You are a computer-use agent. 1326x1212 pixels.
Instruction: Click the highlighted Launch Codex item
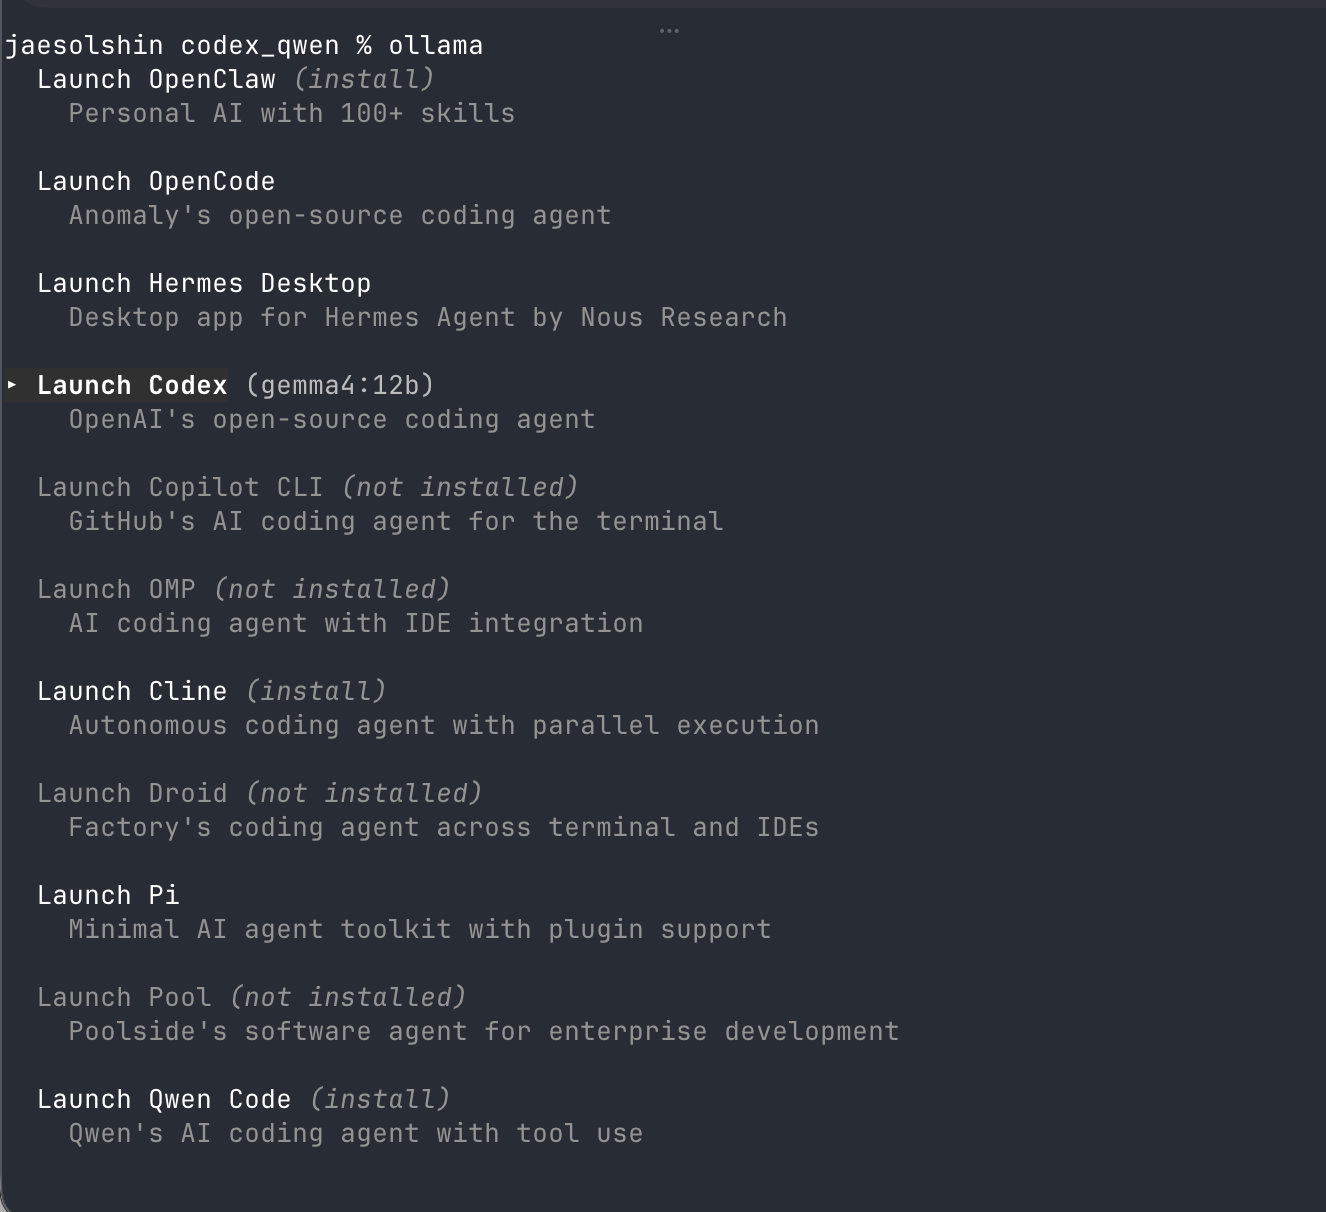click(132, 385)
